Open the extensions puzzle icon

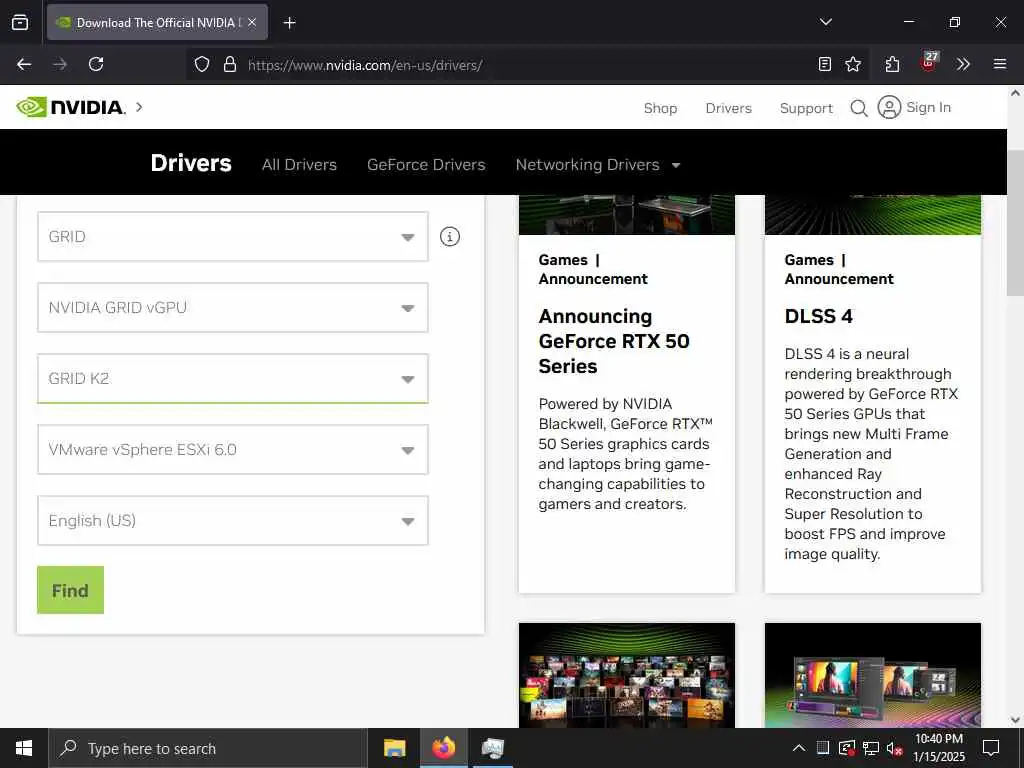pos(893,64)
